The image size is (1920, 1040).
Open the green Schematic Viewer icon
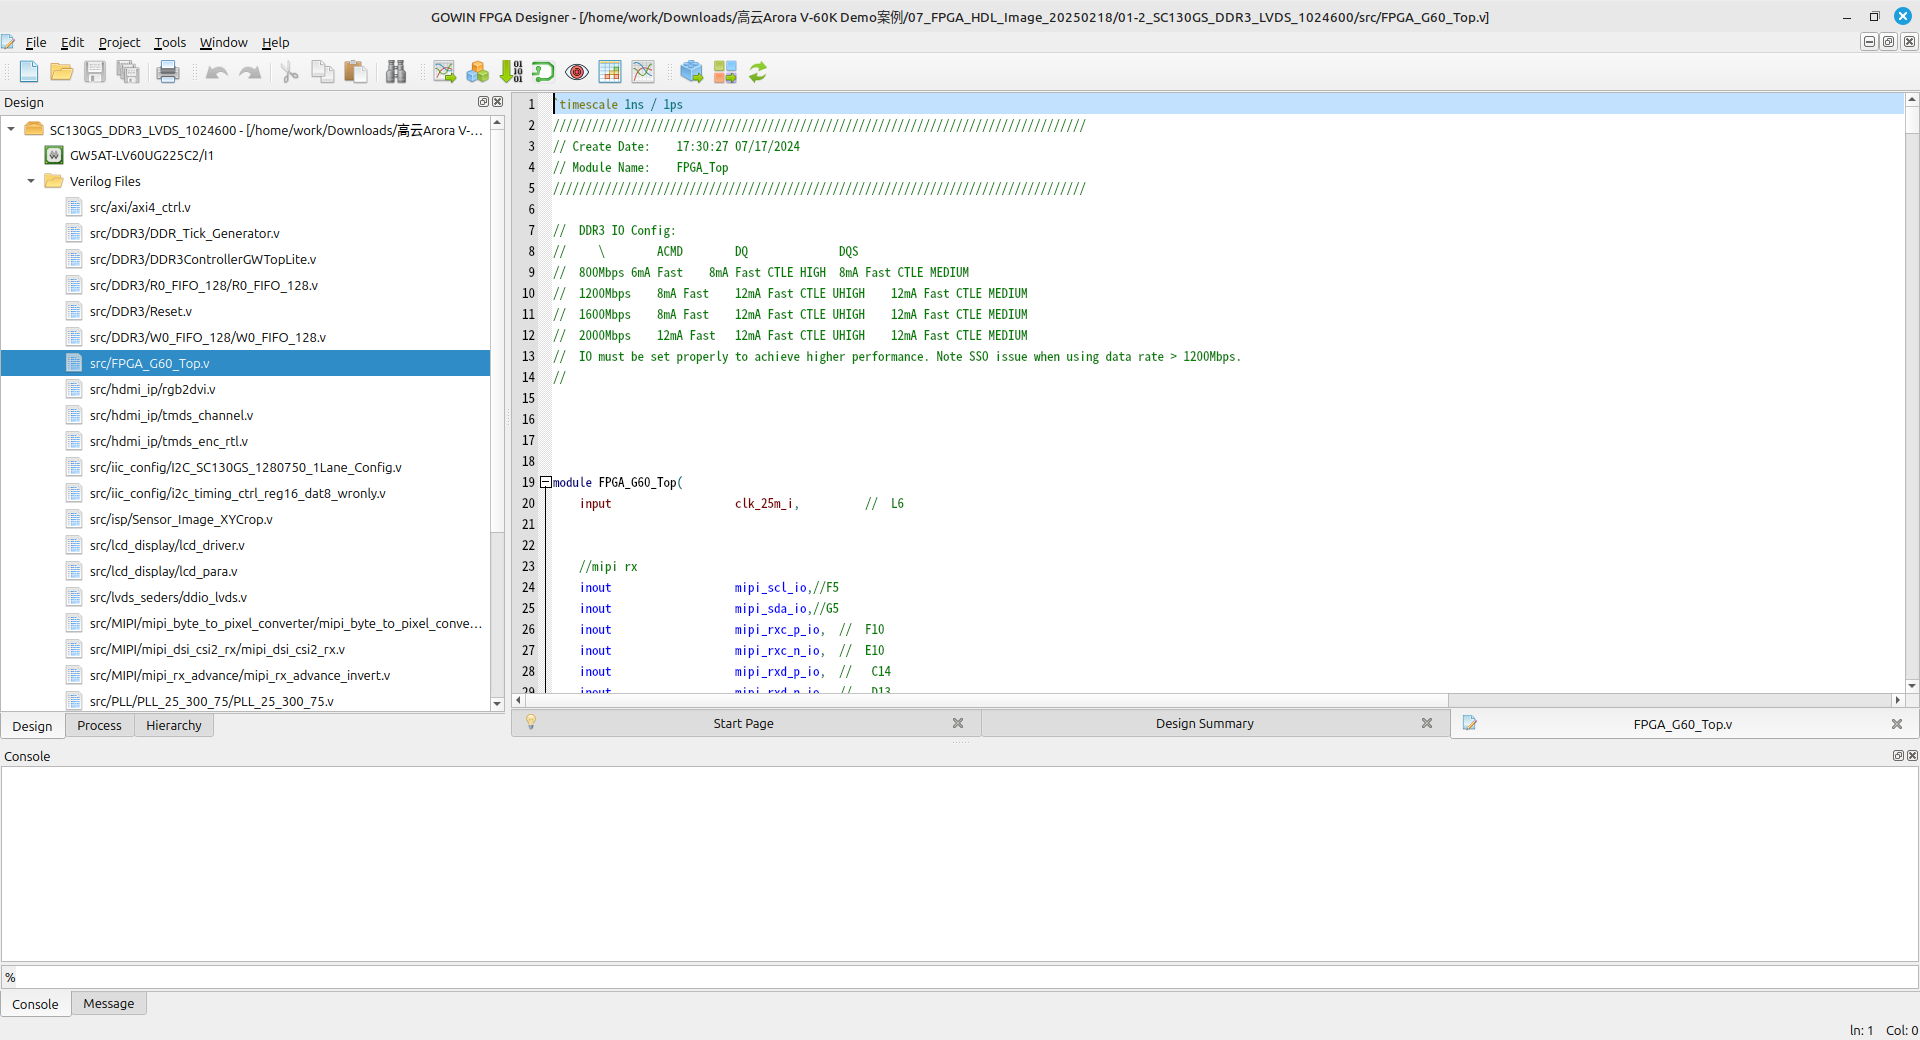543,72
